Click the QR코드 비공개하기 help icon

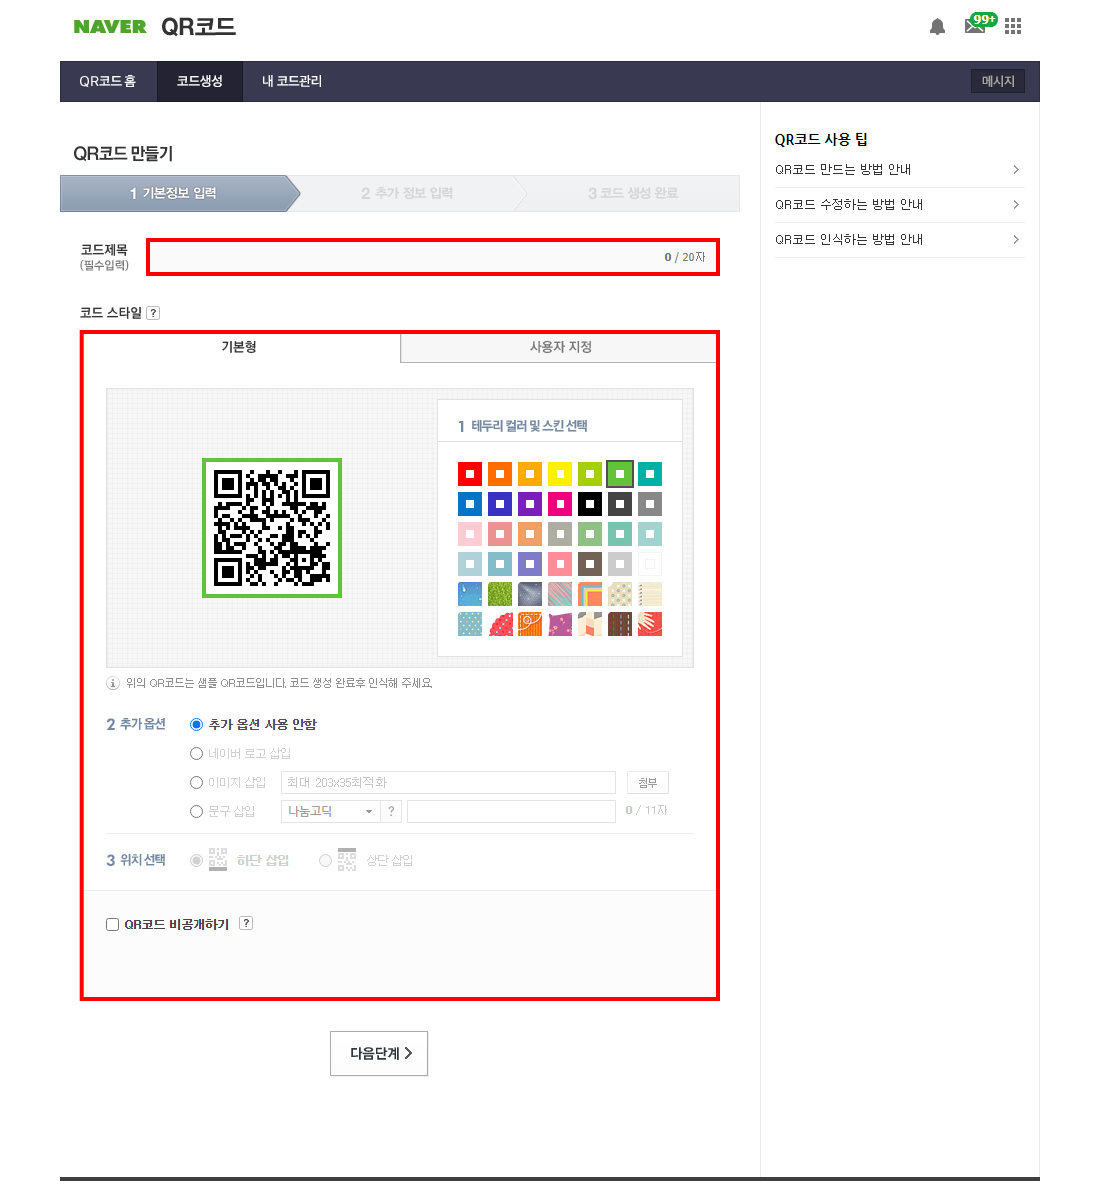point(246,923)
